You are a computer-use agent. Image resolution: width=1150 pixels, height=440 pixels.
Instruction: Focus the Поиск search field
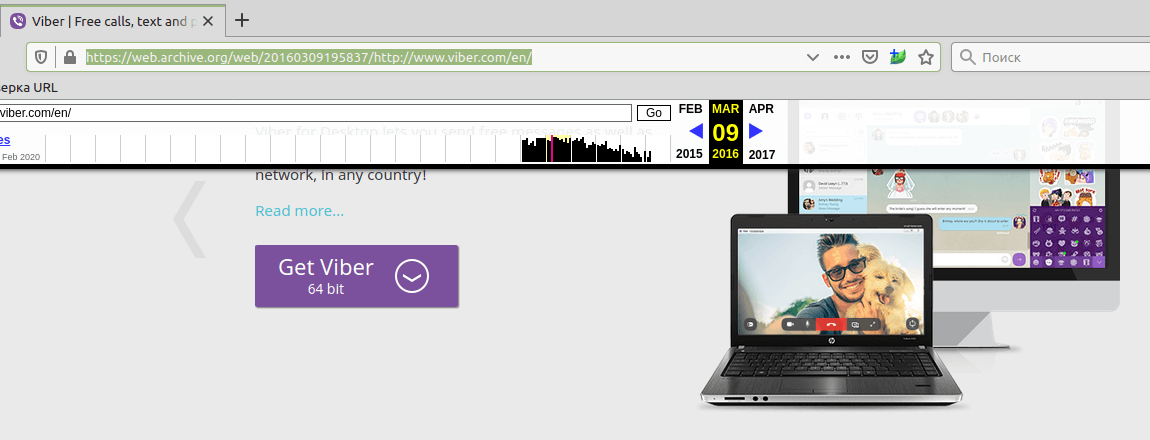point(1050,57)
